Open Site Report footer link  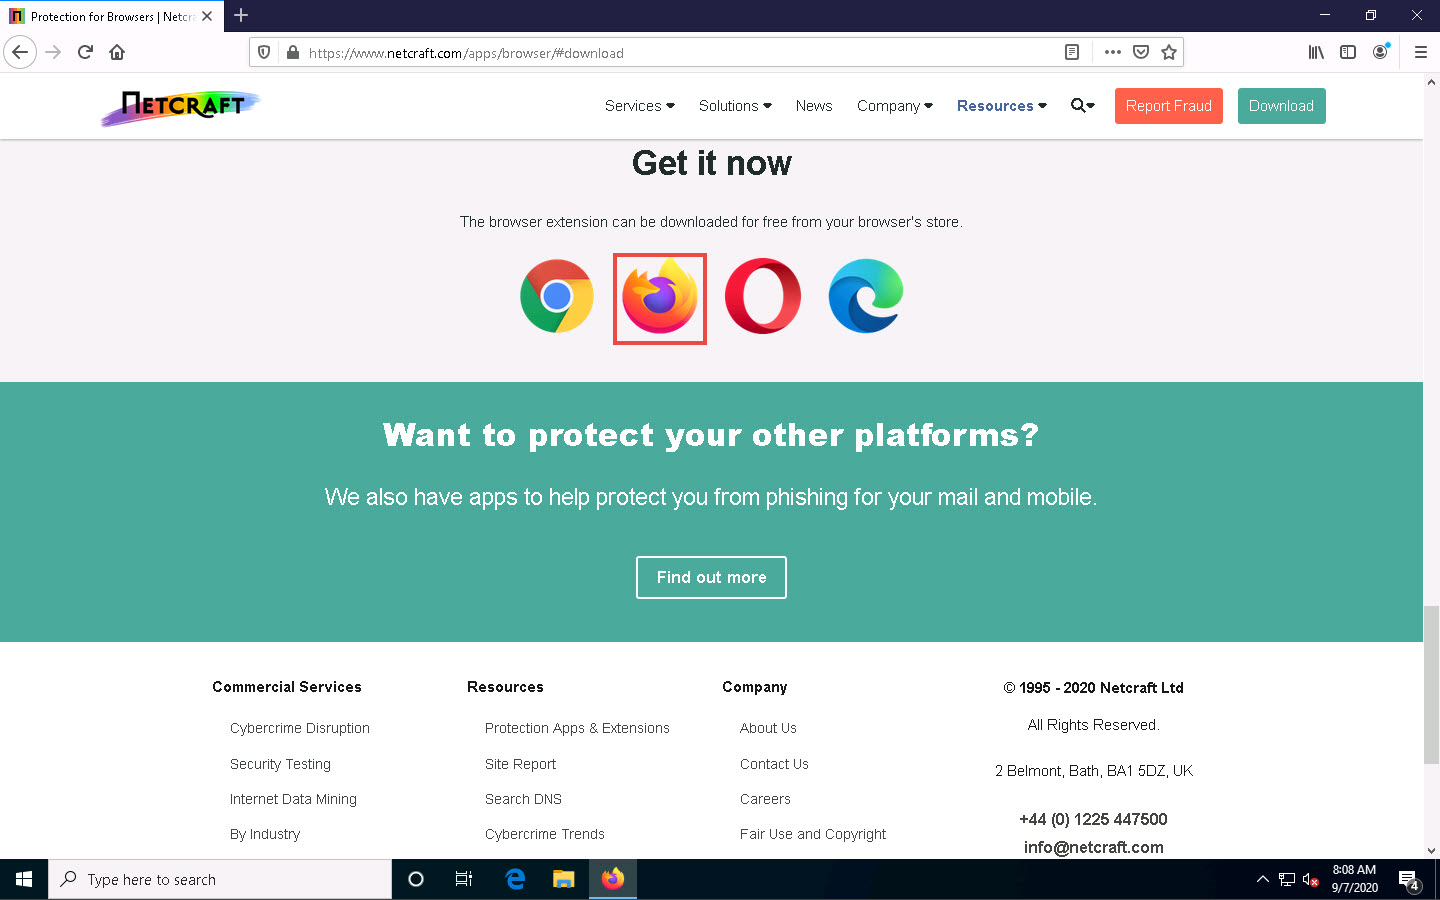pyautogui.click(x=520, y=764)
